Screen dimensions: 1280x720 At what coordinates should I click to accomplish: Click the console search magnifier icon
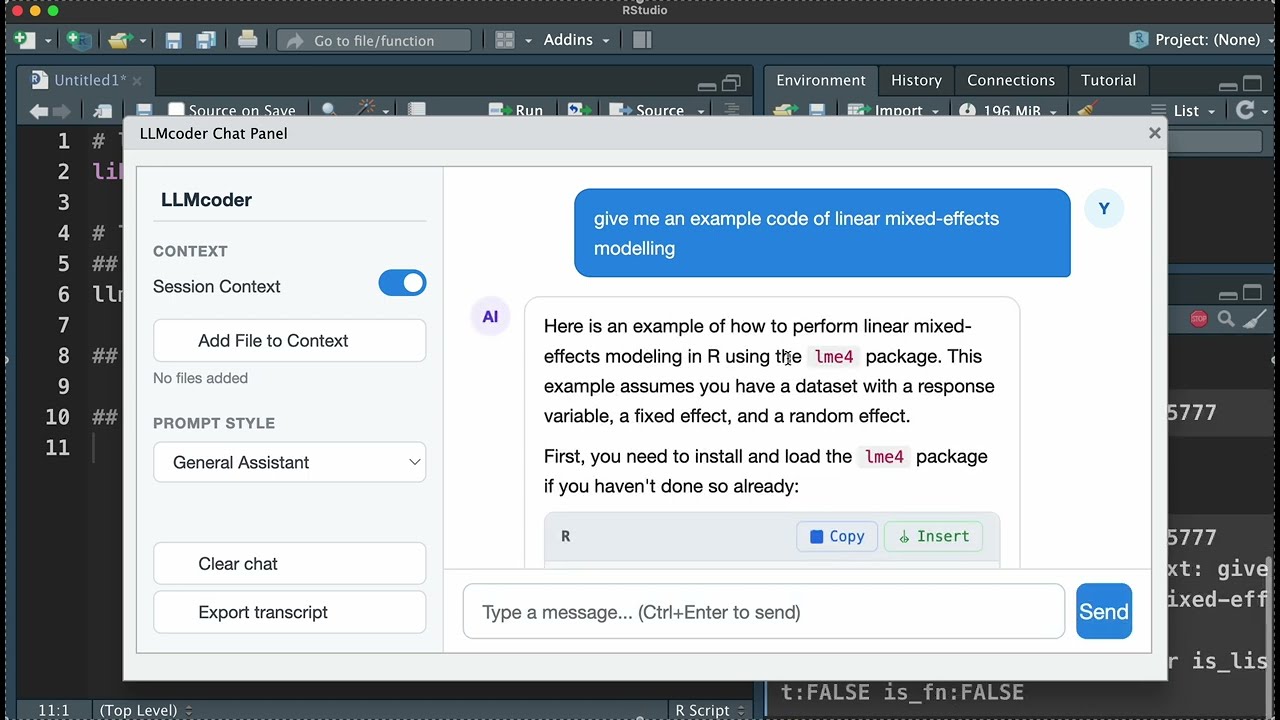pyautogui.click(x=1227, y=319)
